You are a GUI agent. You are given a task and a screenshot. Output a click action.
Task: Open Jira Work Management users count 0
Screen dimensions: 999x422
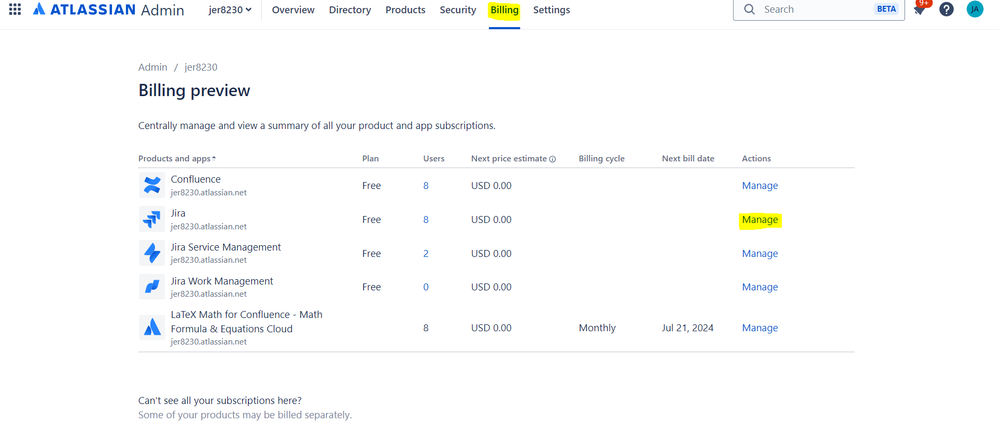[x=426, y=287]
